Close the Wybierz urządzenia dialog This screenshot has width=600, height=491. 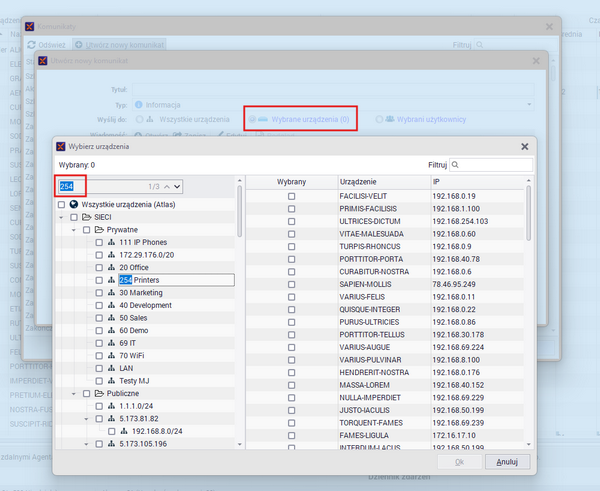tap(525, 147)
